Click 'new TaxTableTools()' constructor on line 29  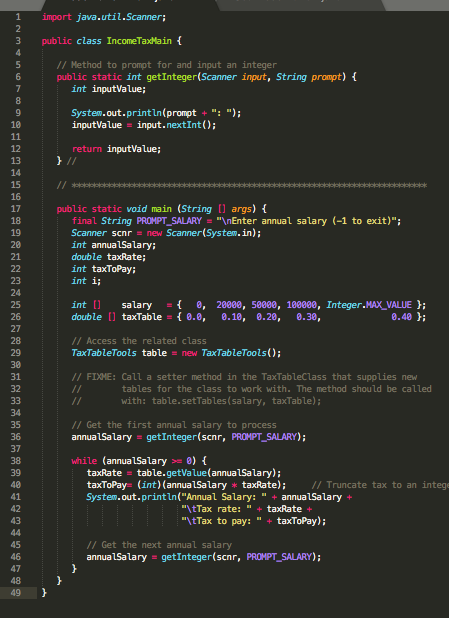click(231, 353)
